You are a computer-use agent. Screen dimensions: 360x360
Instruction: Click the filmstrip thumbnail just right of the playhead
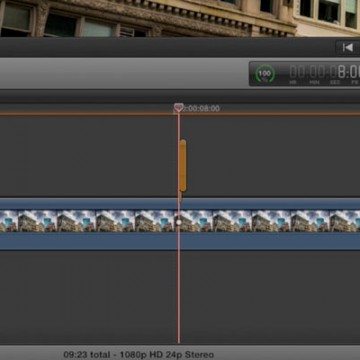click(193, 221)
